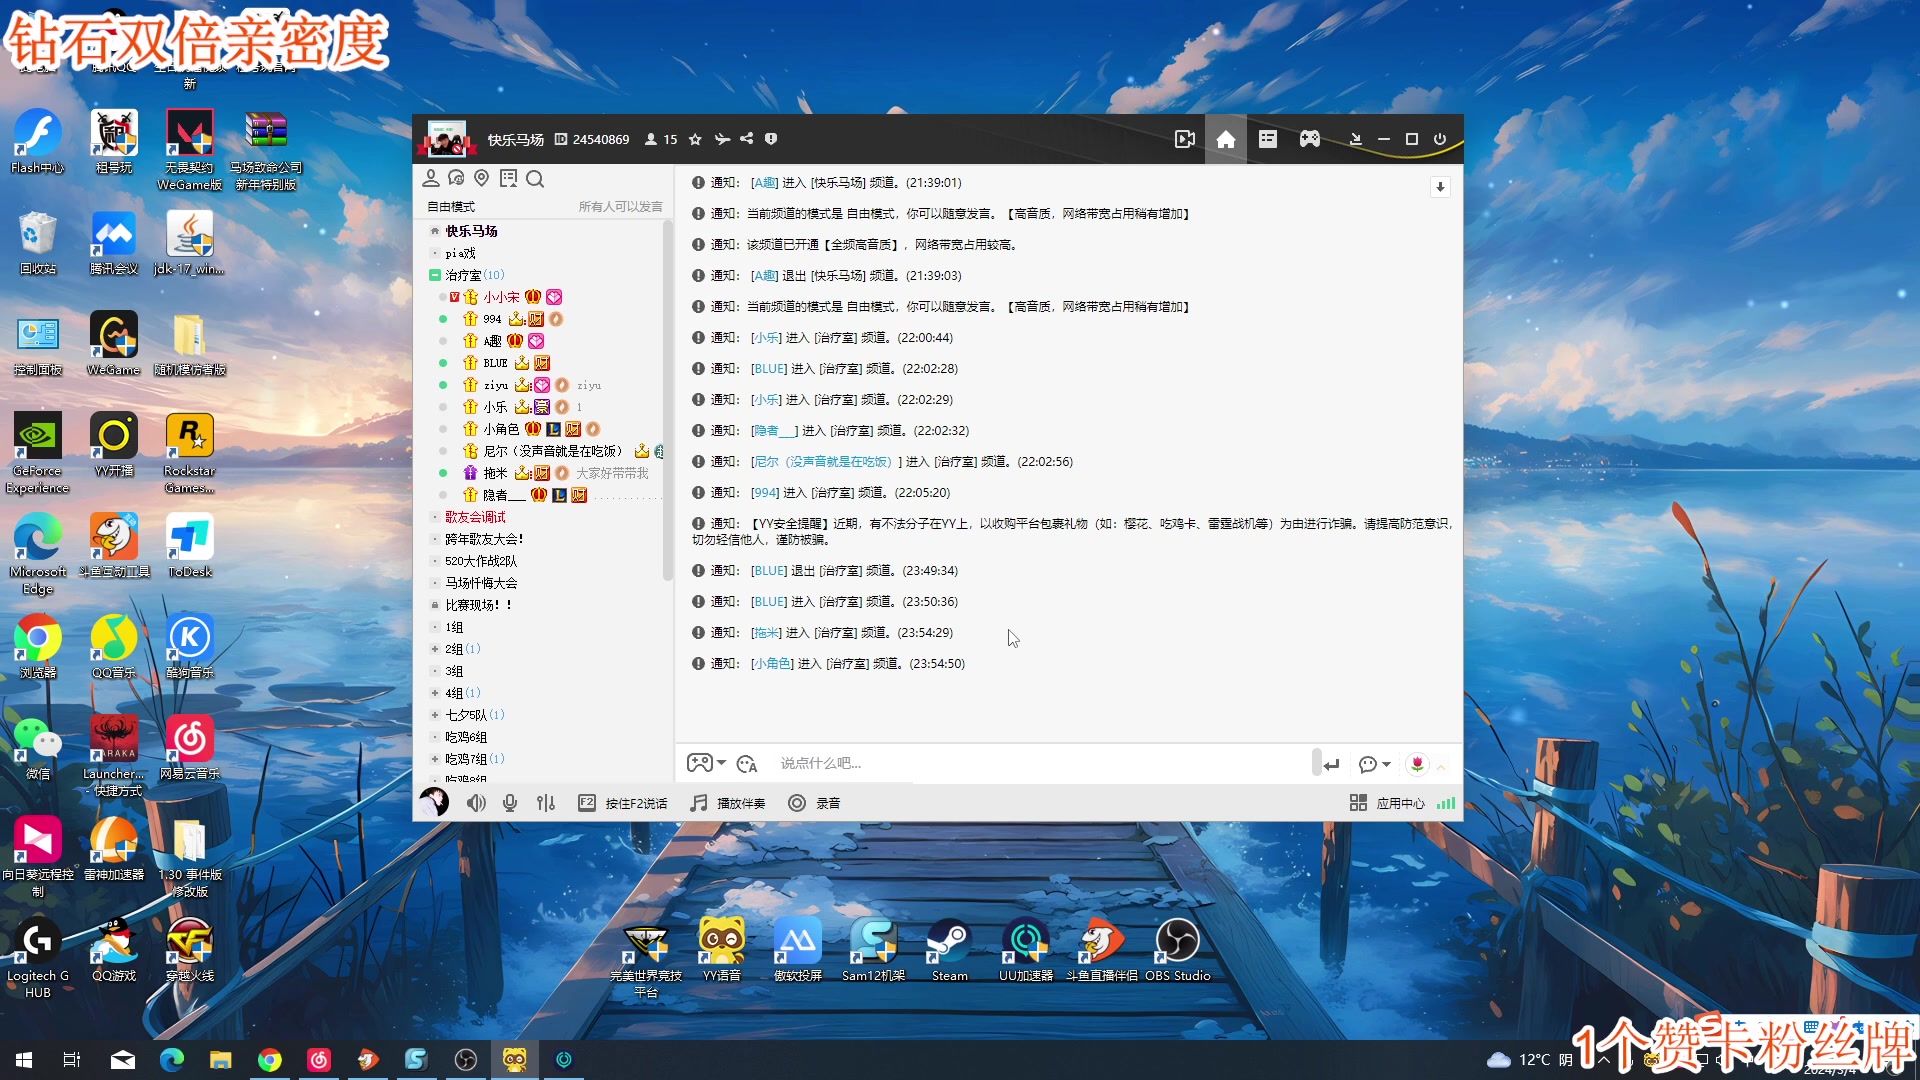Open UU加速器 desktop shortcut
1920x1080 pixels.
1025,949
